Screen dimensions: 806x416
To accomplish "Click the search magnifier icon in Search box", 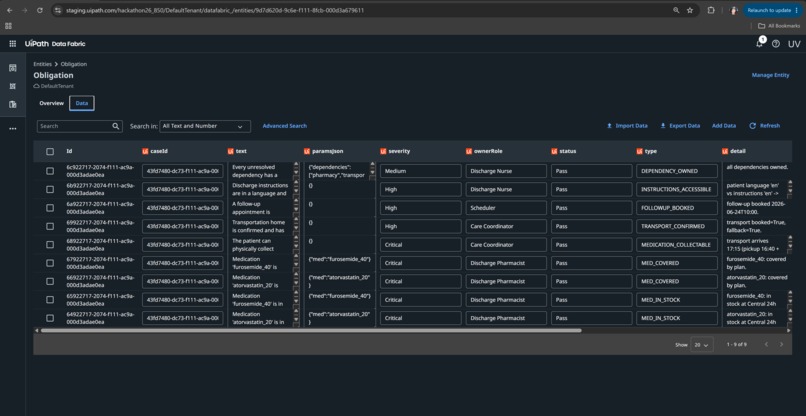I will pyautogui.click(x=116, y=126).
